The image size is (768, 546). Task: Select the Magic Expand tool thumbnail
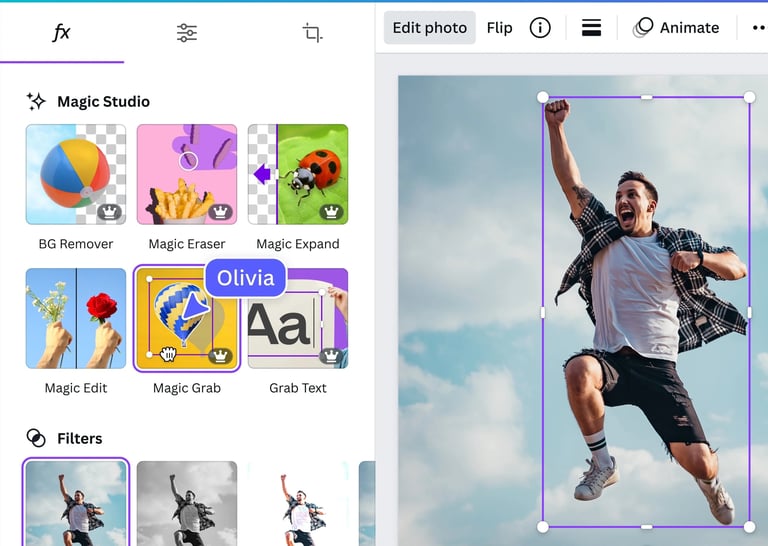(x=298, y=174)
